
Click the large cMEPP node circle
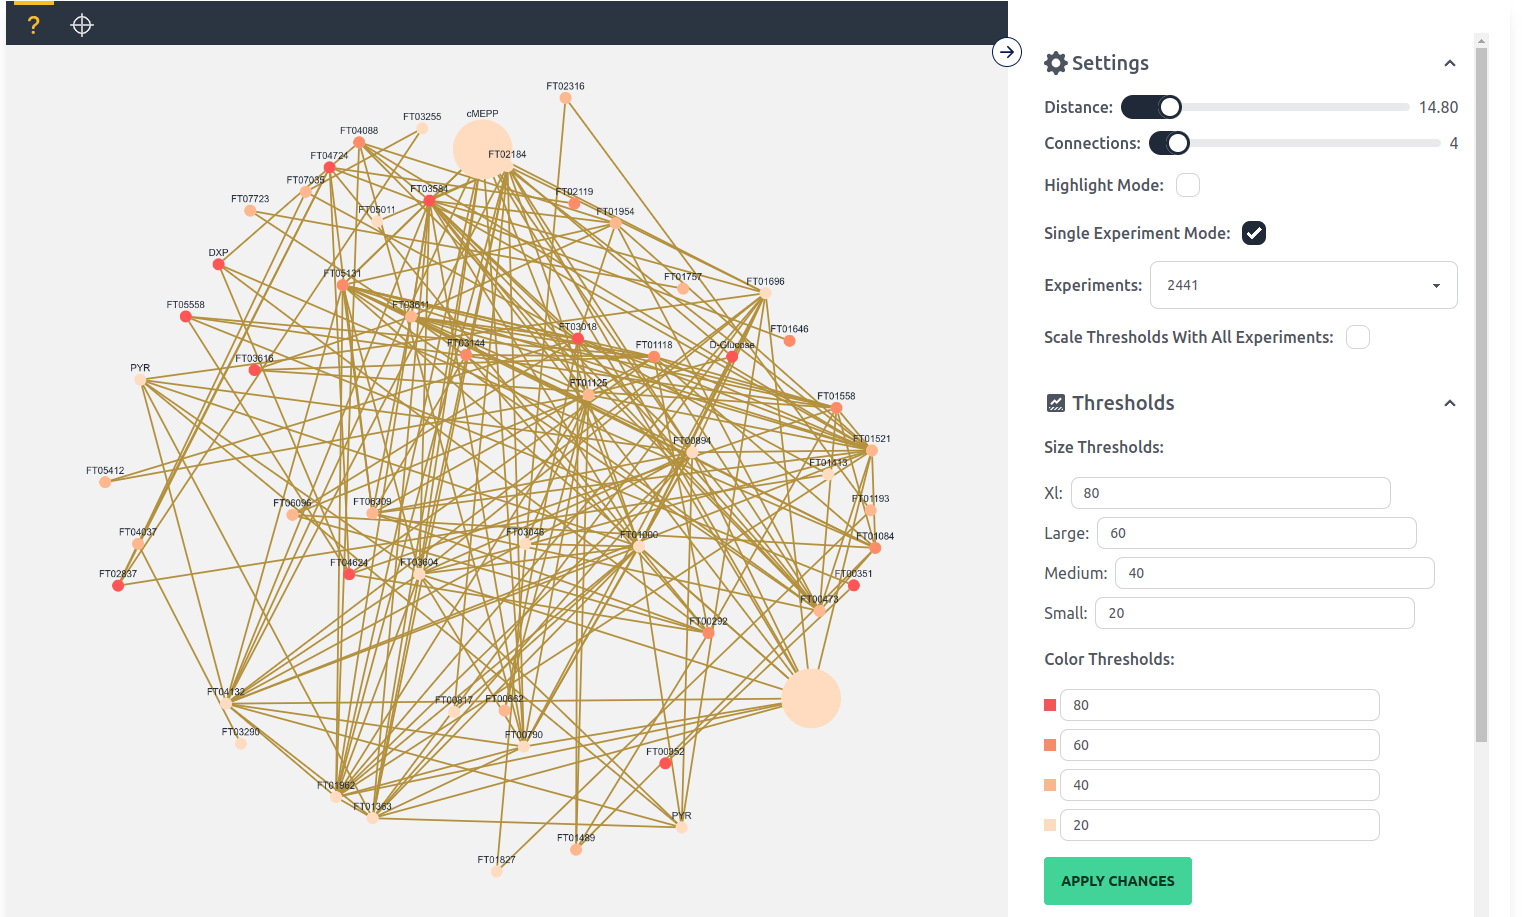point(483,150)
